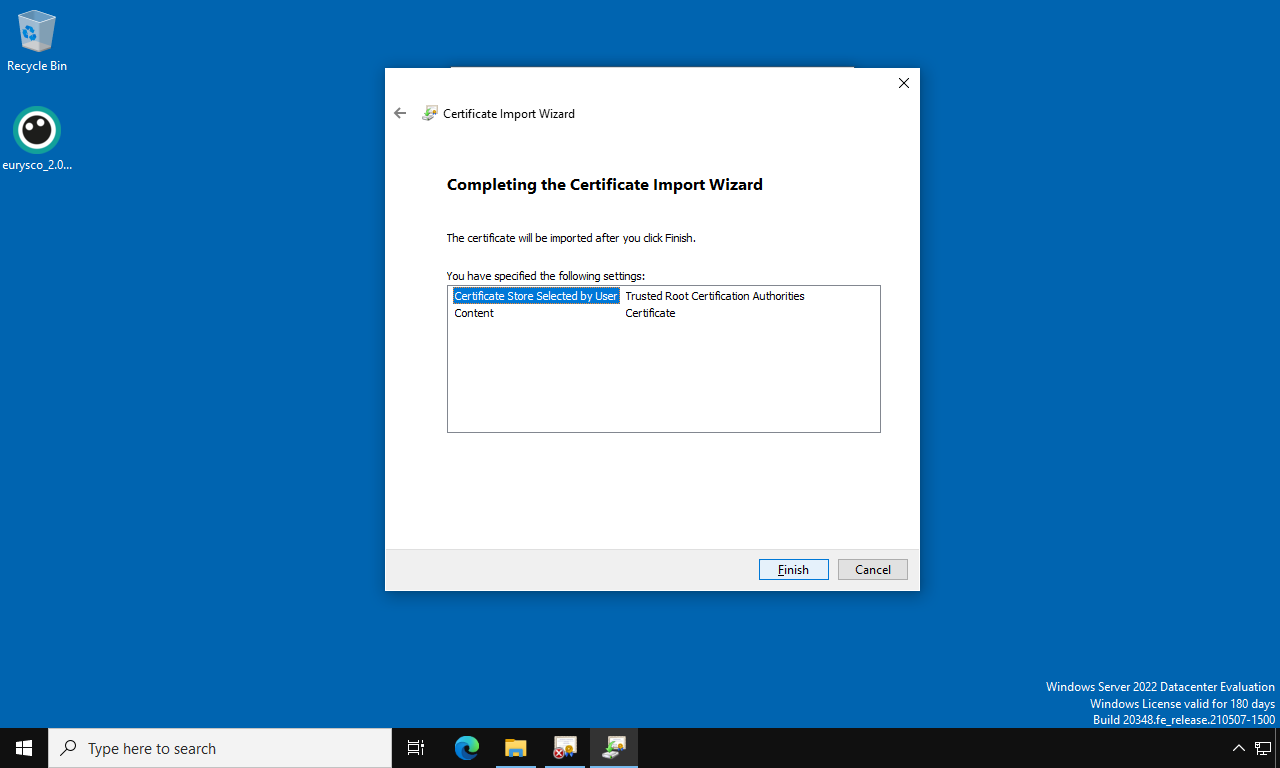1280x768 pixels.
Task: Show hidden system tray icons
Action: 1238,748
